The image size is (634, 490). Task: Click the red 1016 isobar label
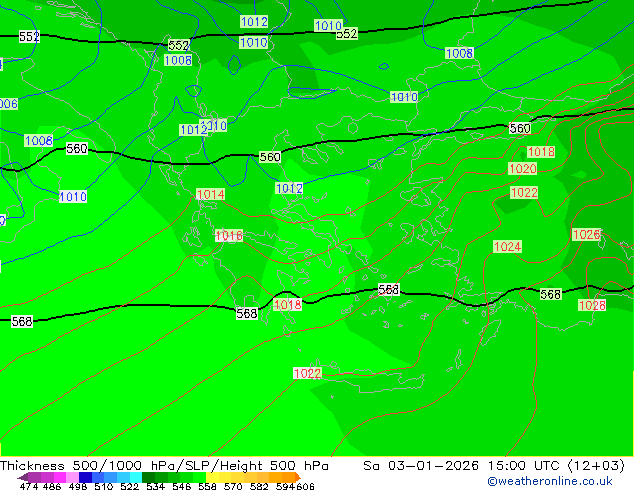229,236
